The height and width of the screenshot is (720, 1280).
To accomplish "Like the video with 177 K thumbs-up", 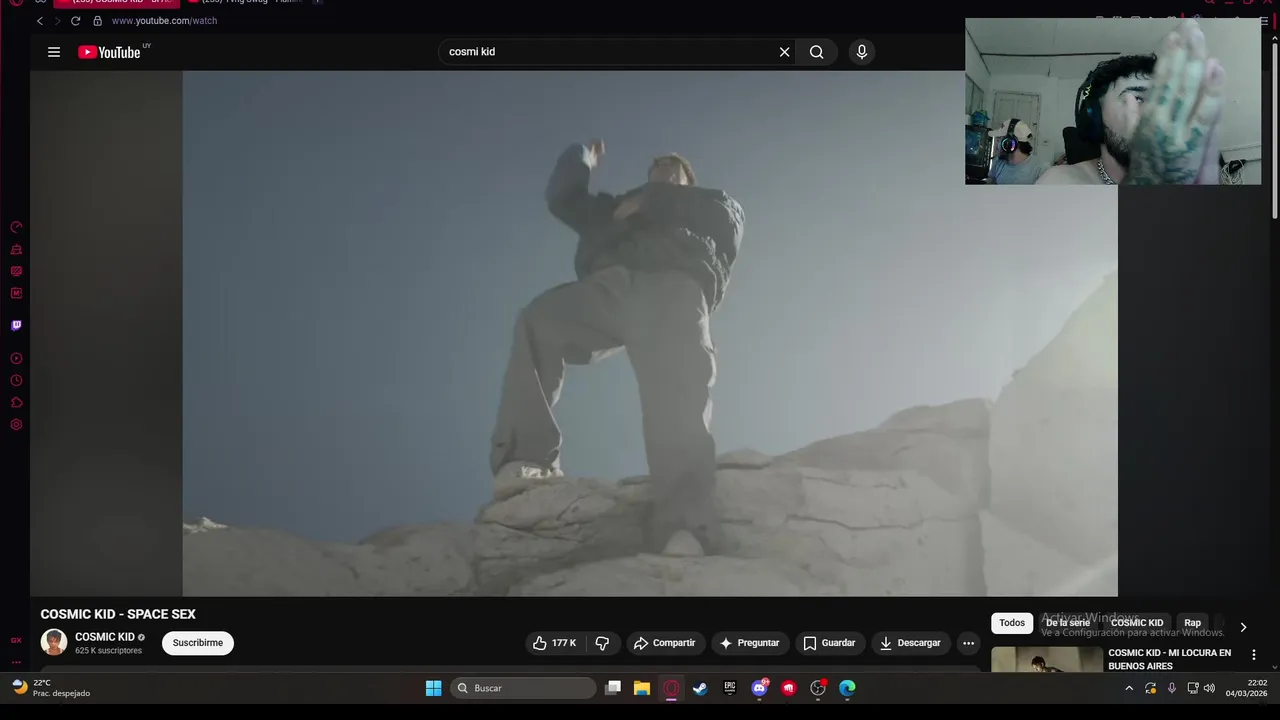I will pyautogui.click(x=555, y=643).
